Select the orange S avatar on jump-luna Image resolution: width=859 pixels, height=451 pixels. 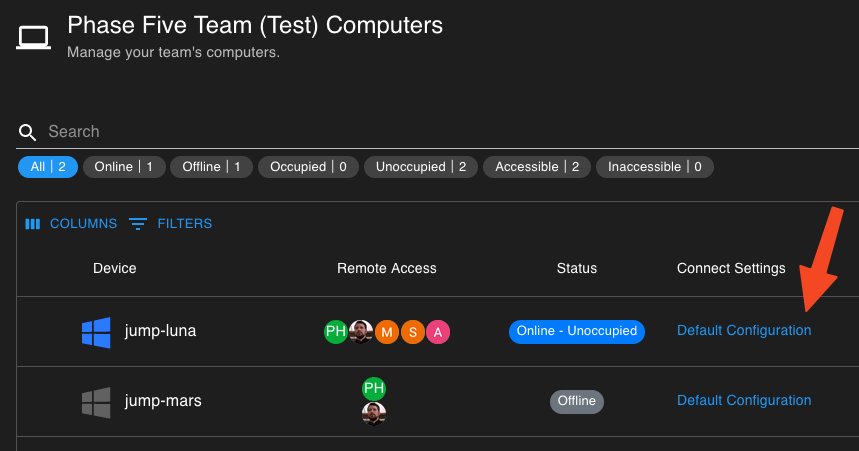click(x=413, y=332)
